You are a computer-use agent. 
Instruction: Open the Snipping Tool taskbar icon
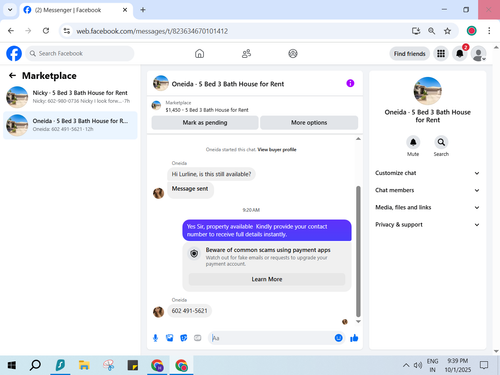click(109, 365)
